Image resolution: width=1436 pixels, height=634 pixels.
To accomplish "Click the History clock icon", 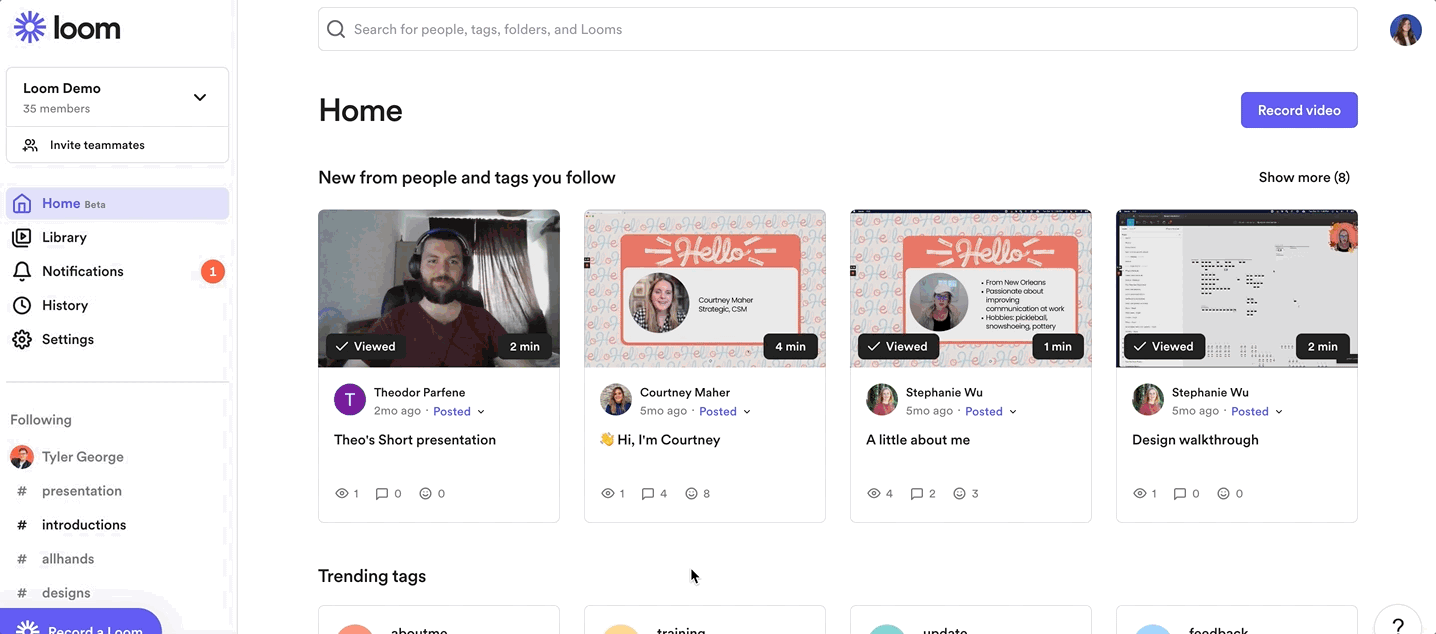I will (22, 305).
